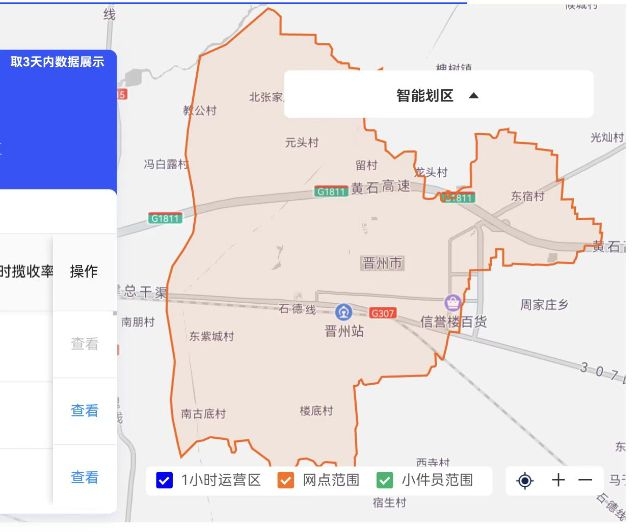Viewport: 640px width, 532px height.
Task: Disable the 小件员范围 checkbox
Action: coord(385,480)
